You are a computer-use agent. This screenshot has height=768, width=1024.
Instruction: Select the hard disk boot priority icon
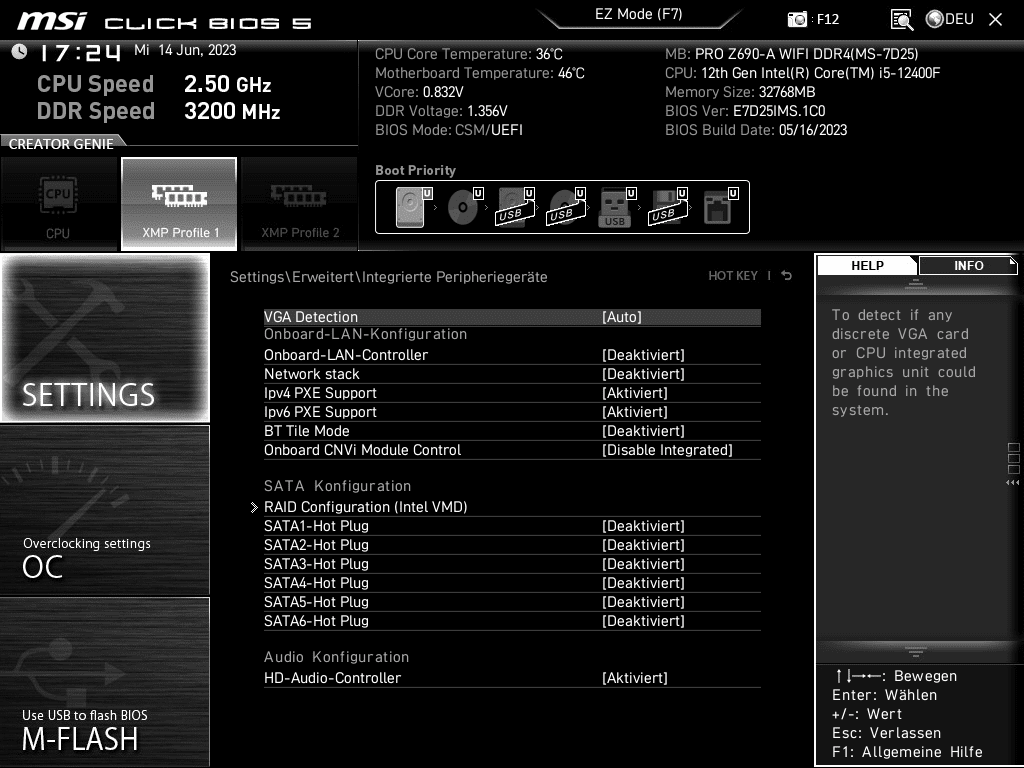pyautogui.click(x=413, y=207)
